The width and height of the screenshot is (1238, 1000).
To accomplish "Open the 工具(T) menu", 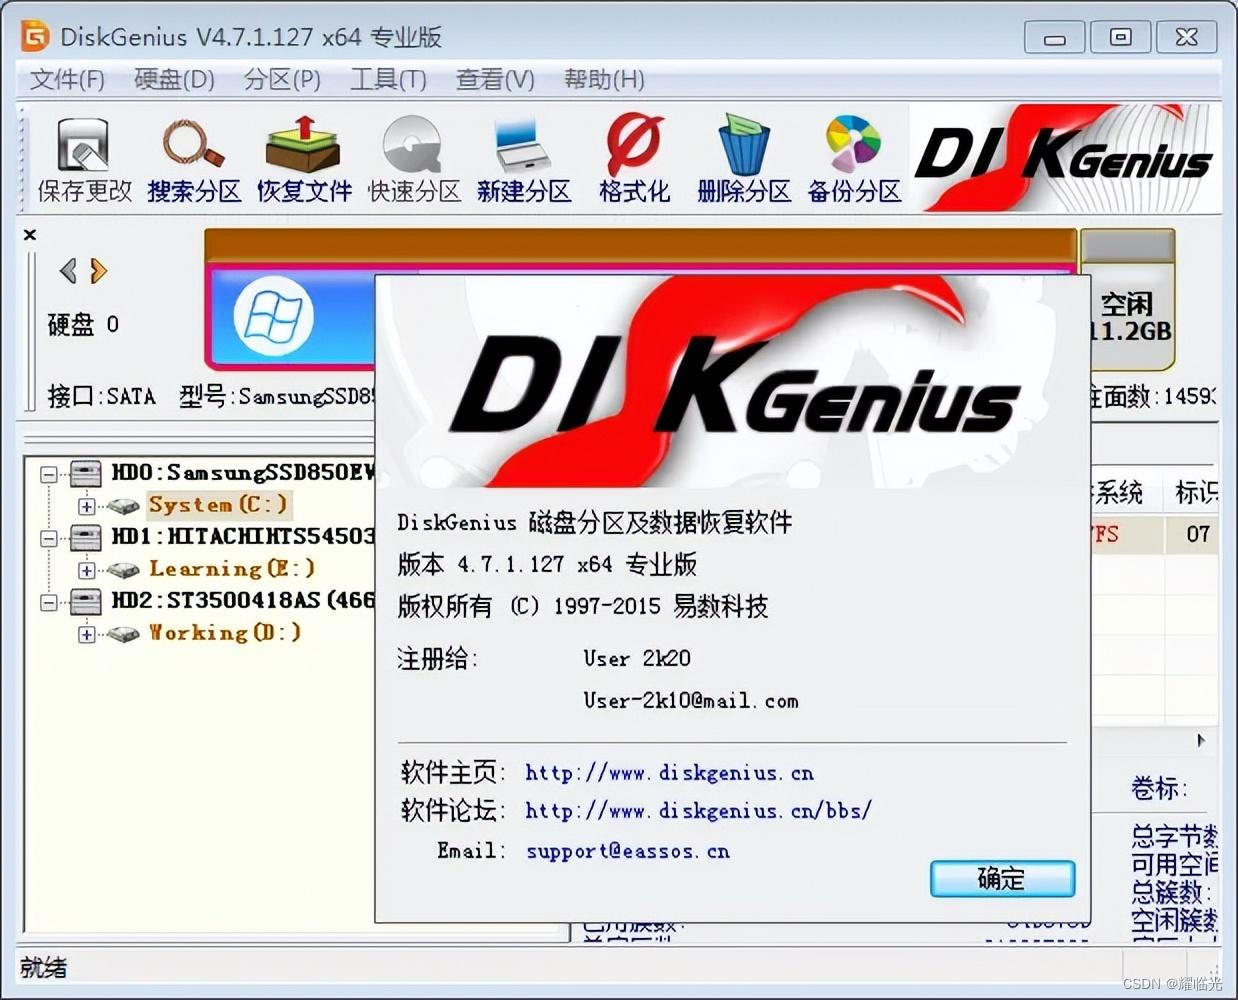I will coord(387,80).
